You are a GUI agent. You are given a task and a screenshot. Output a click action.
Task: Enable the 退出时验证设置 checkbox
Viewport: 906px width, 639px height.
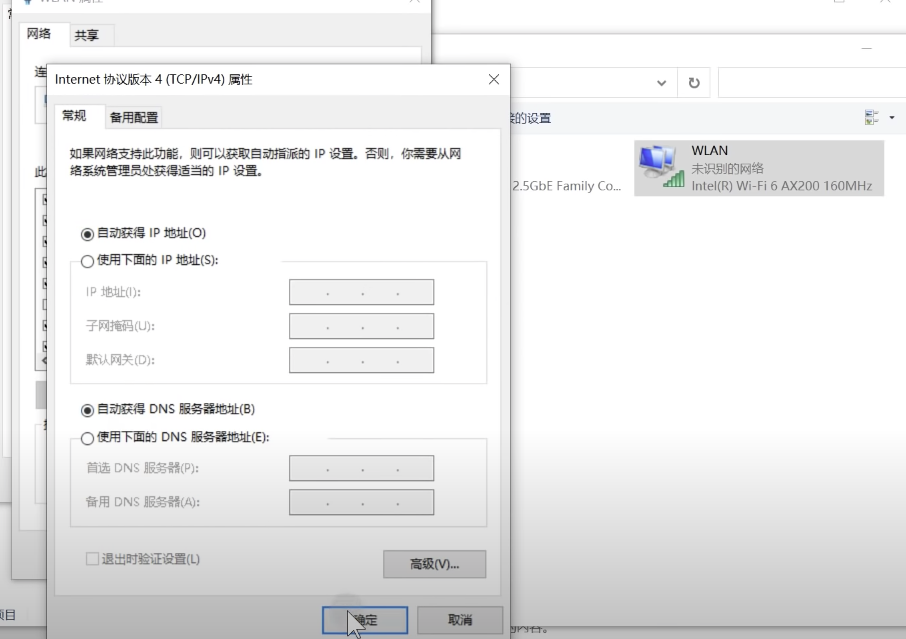[91, 558]
